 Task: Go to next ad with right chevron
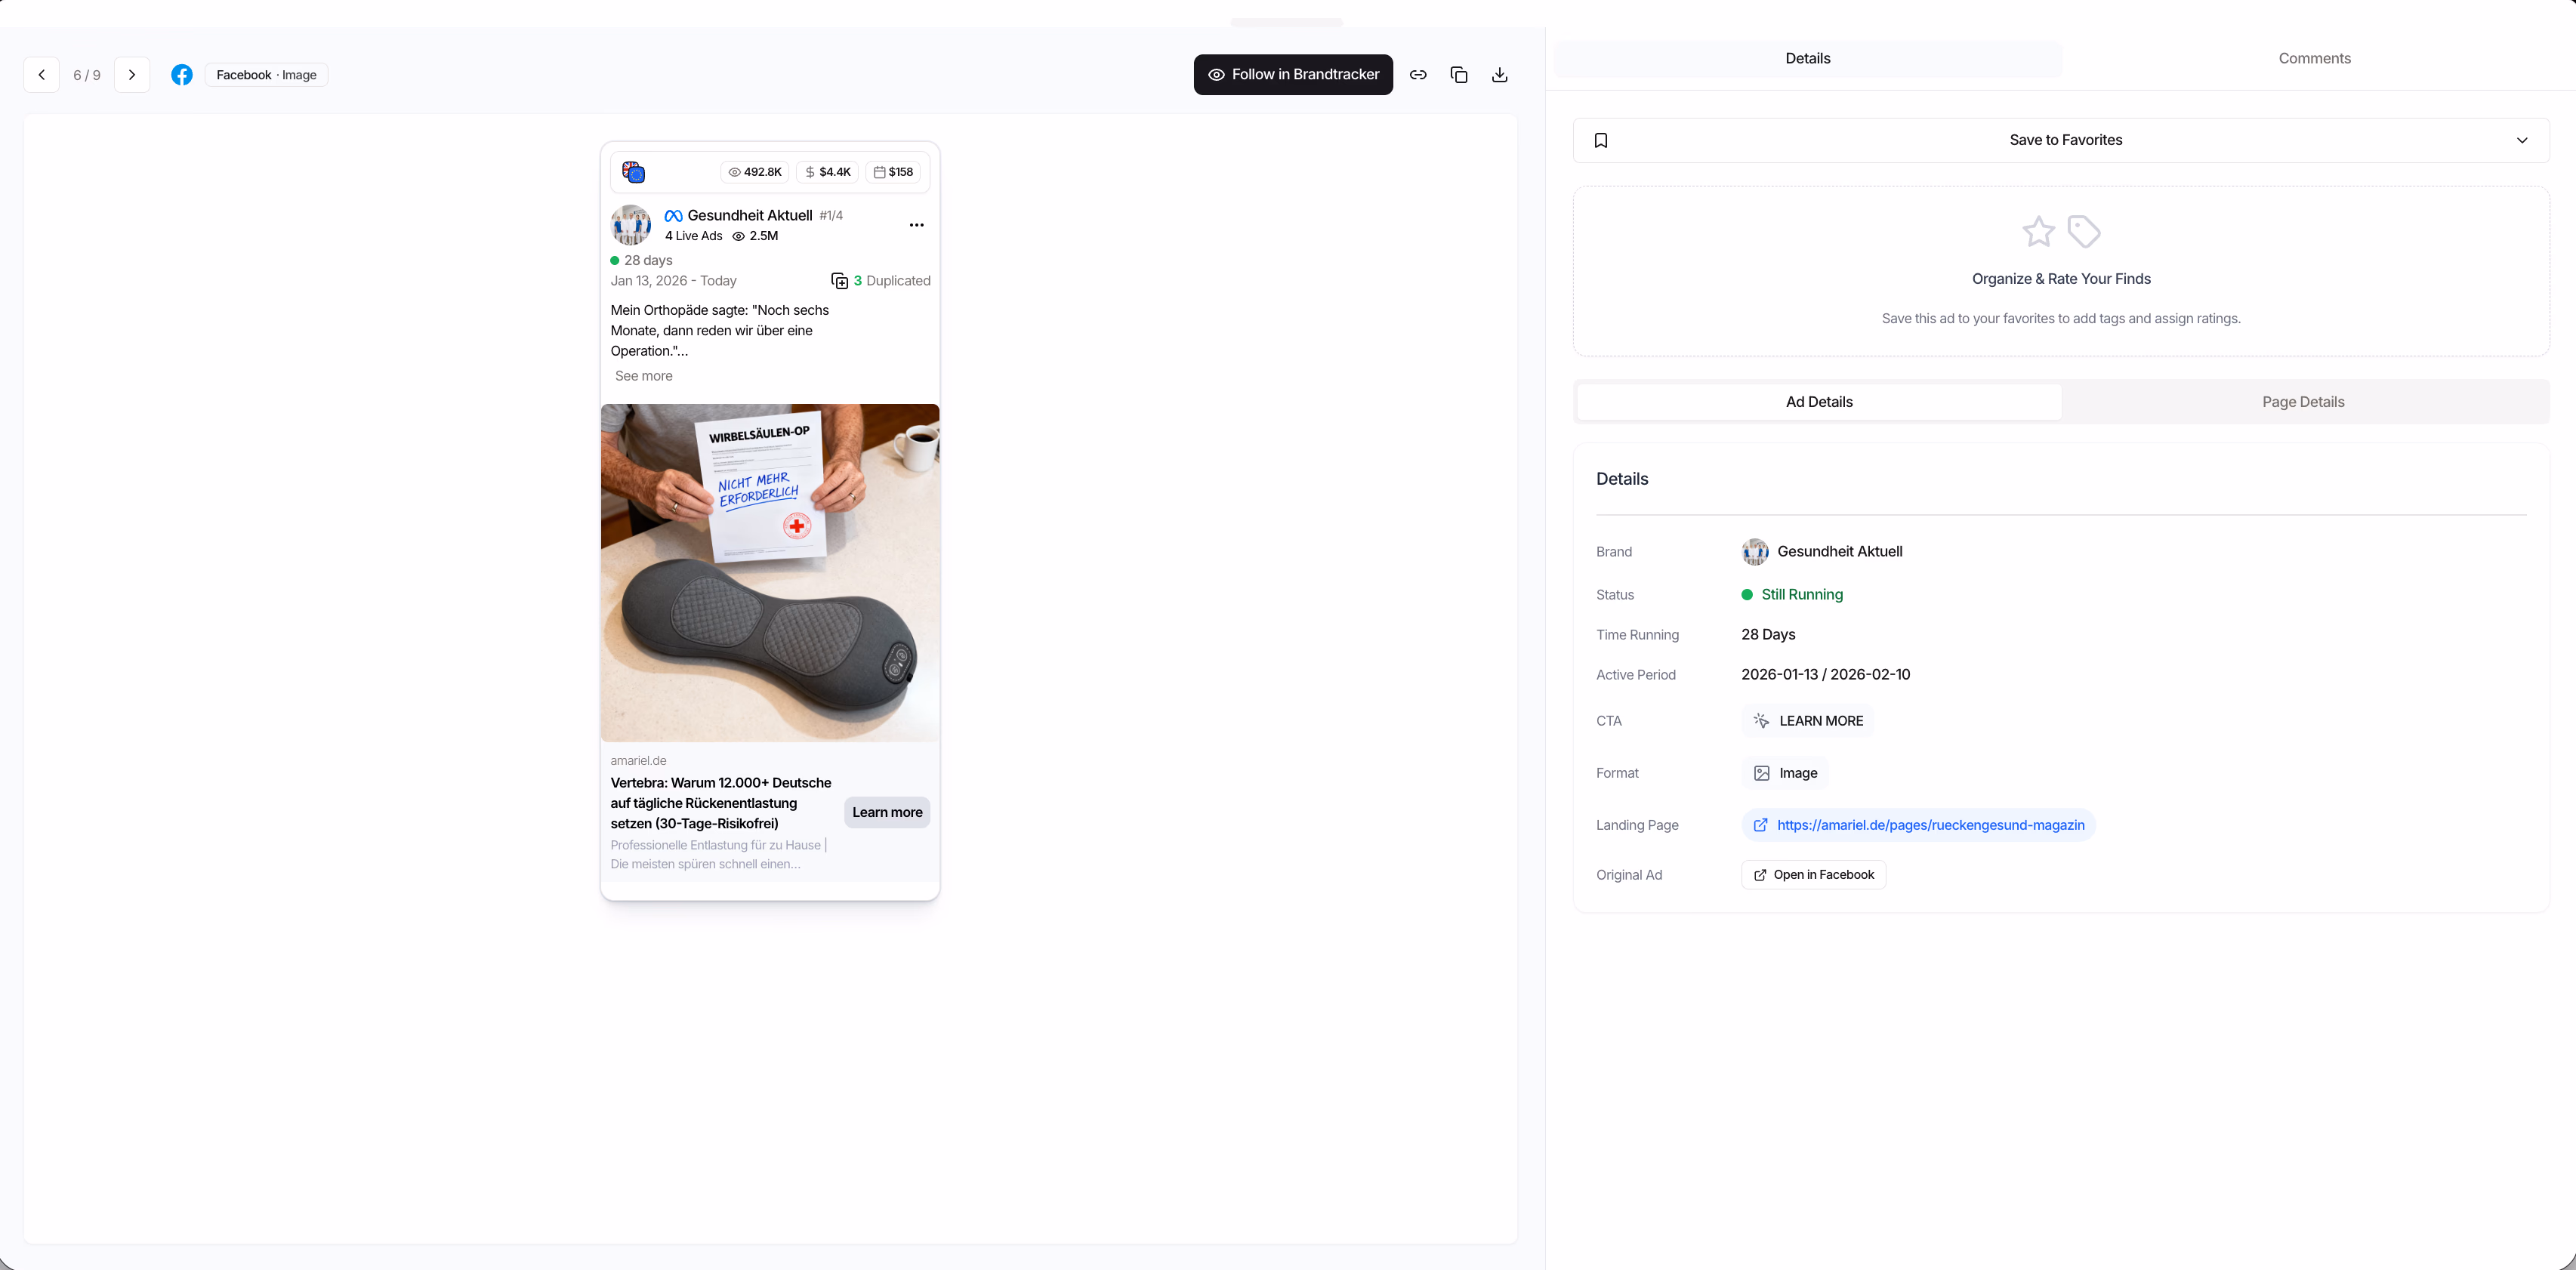point(132,75)
